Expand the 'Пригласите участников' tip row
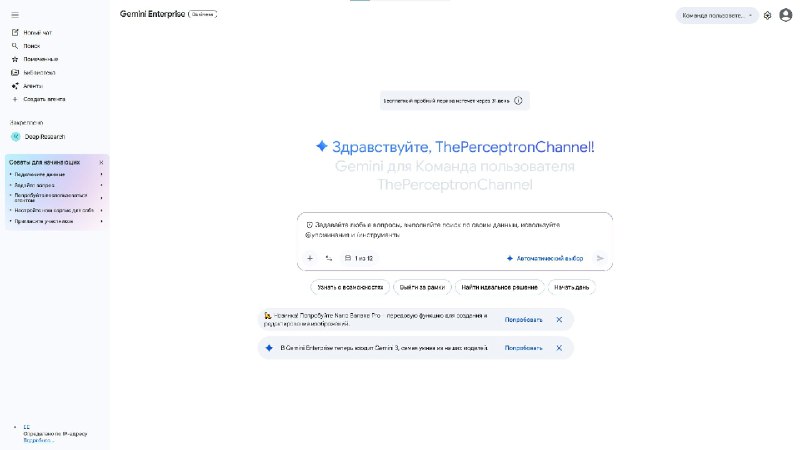This screenshot has width=800, height=450. pos(56,221)
